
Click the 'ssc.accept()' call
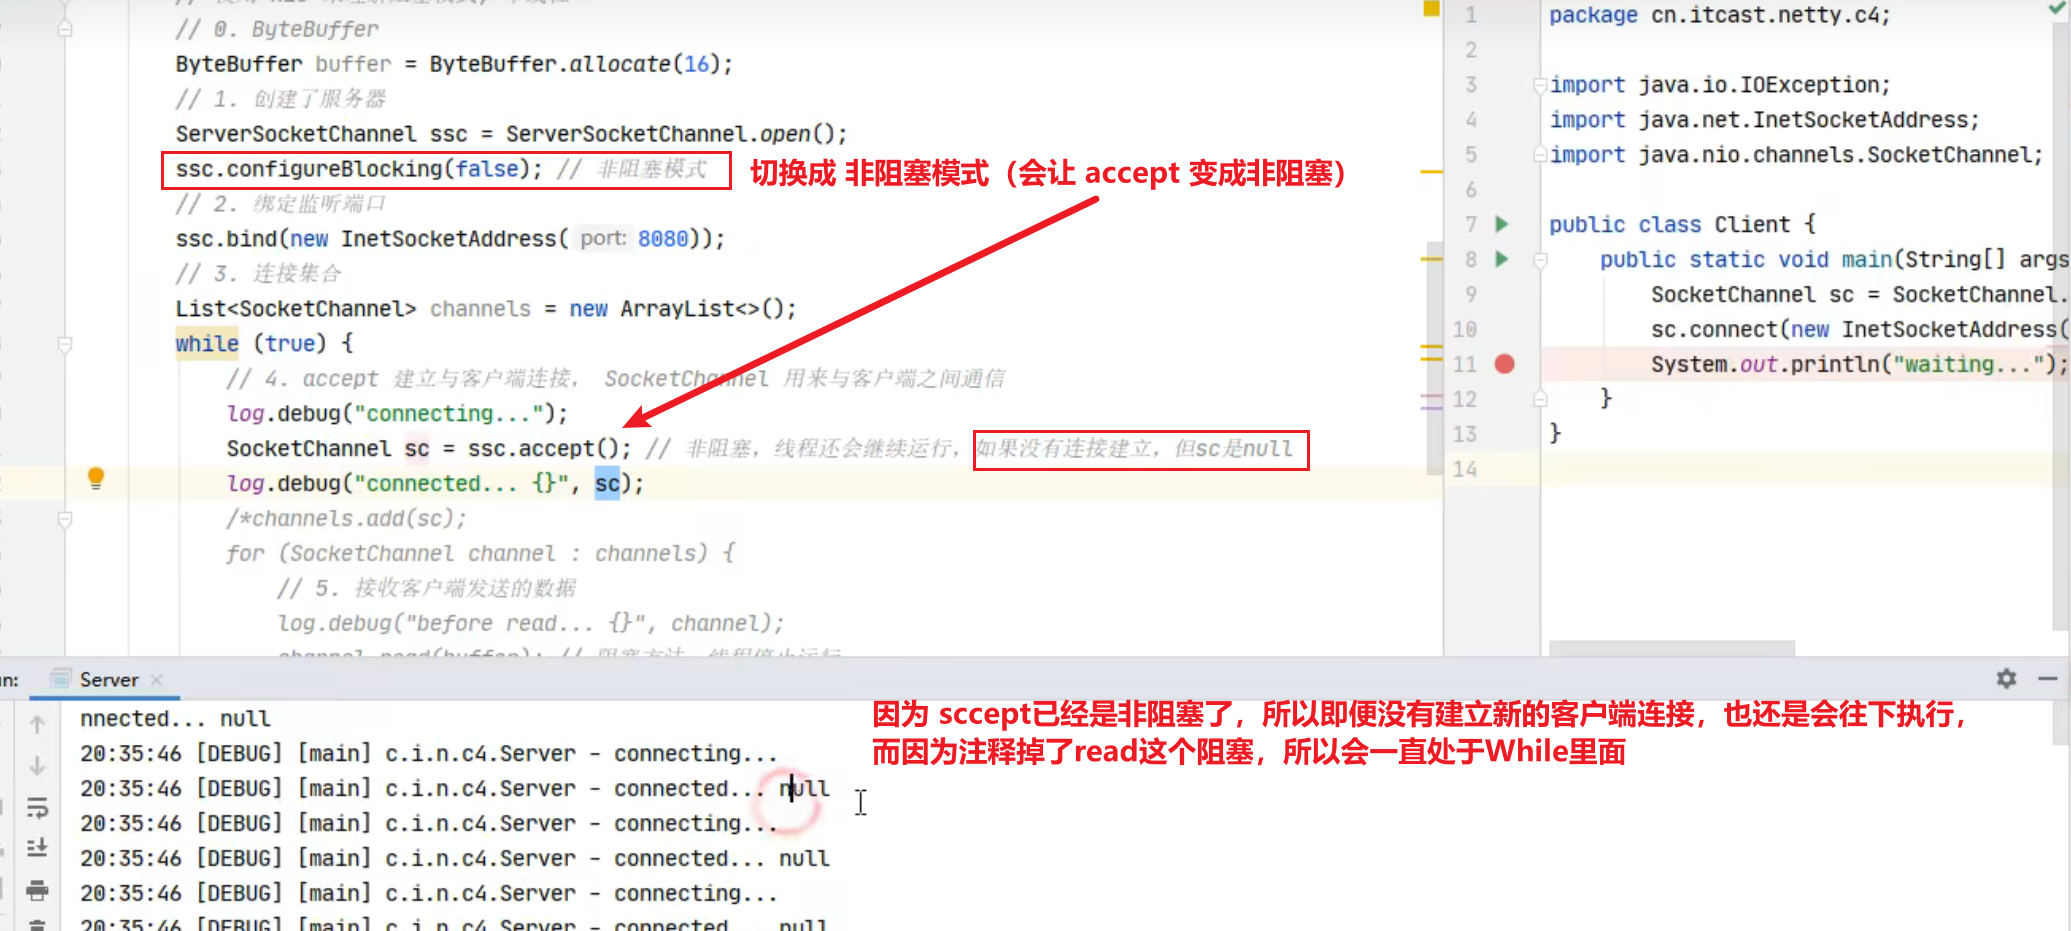pos(543,449)
